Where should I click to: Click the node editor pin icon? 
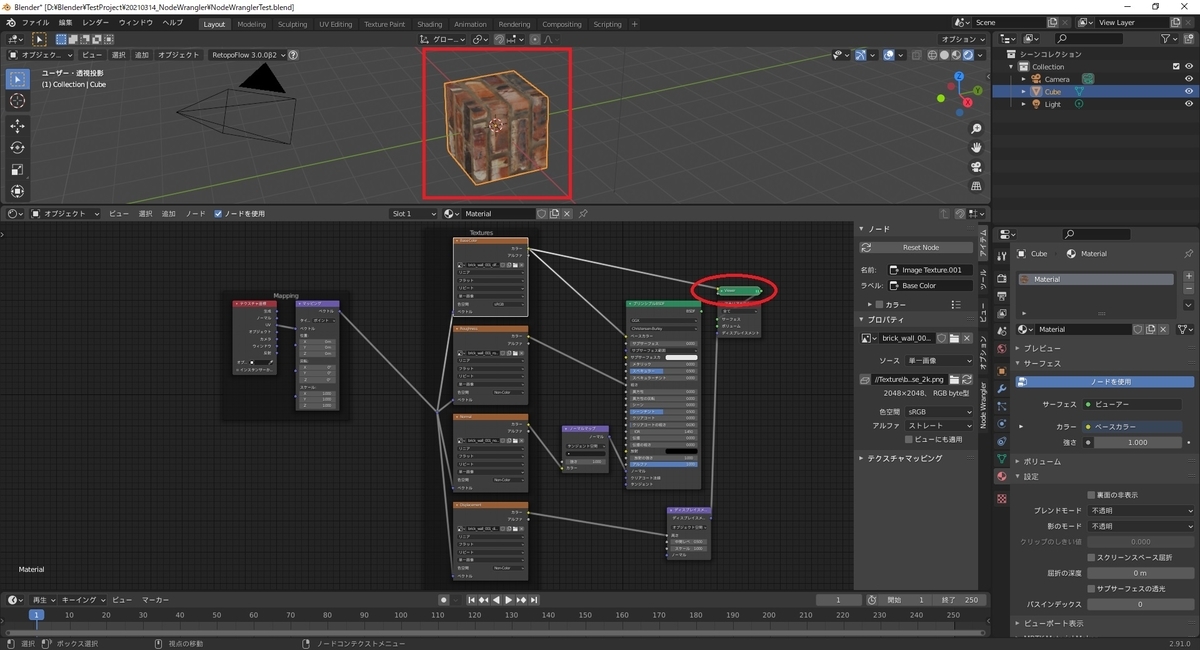(583, 213)
